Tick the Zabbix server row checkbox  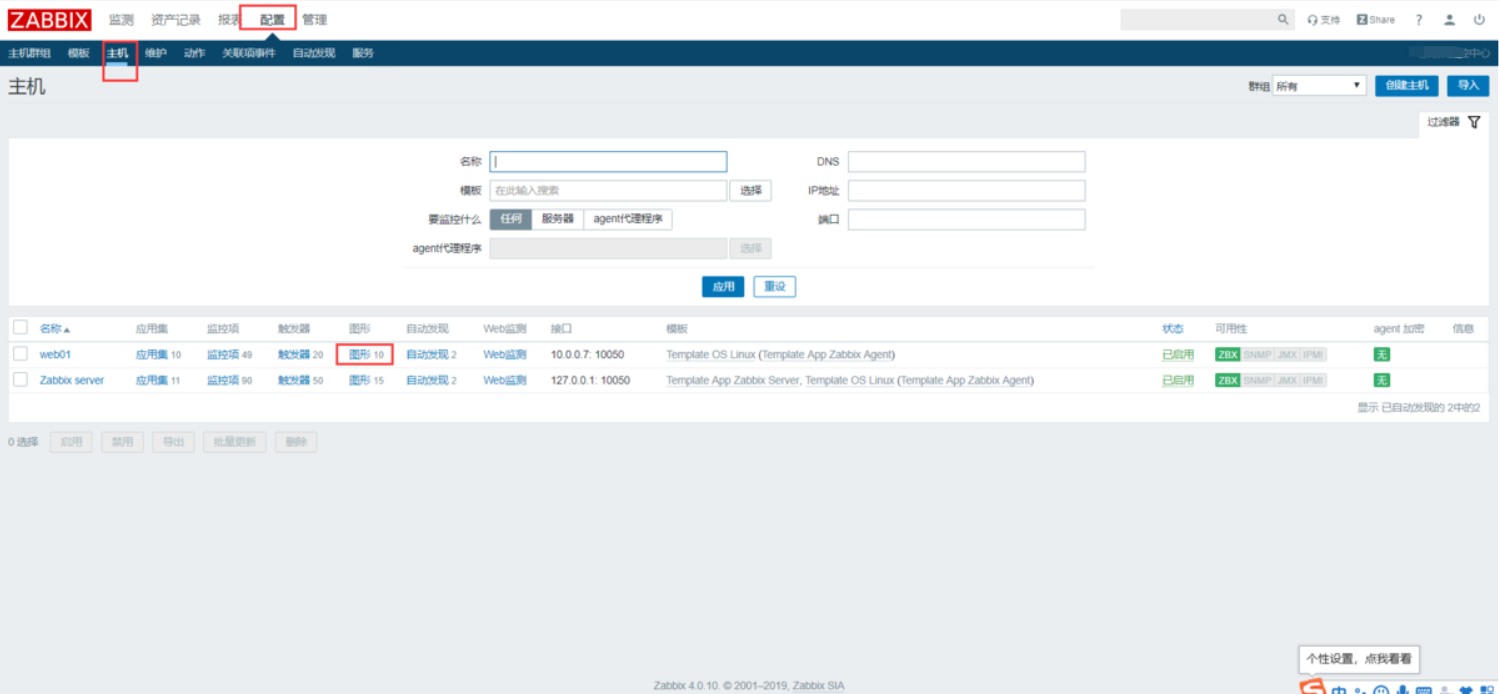[20, 379]
